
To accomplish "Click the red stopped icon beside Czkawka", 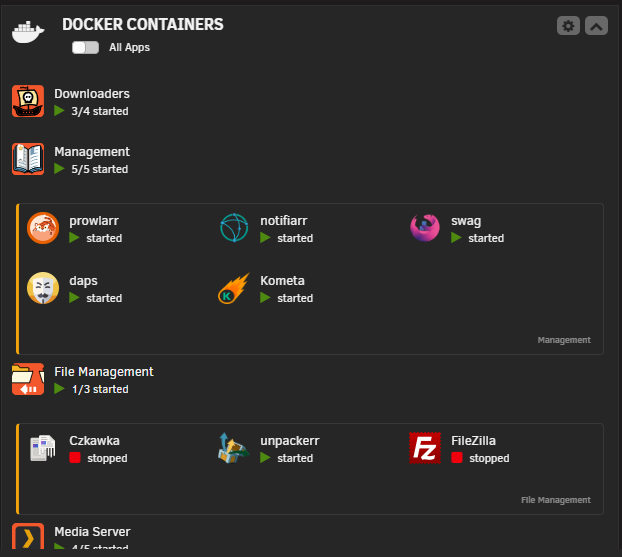I will [x=75, y=458].
